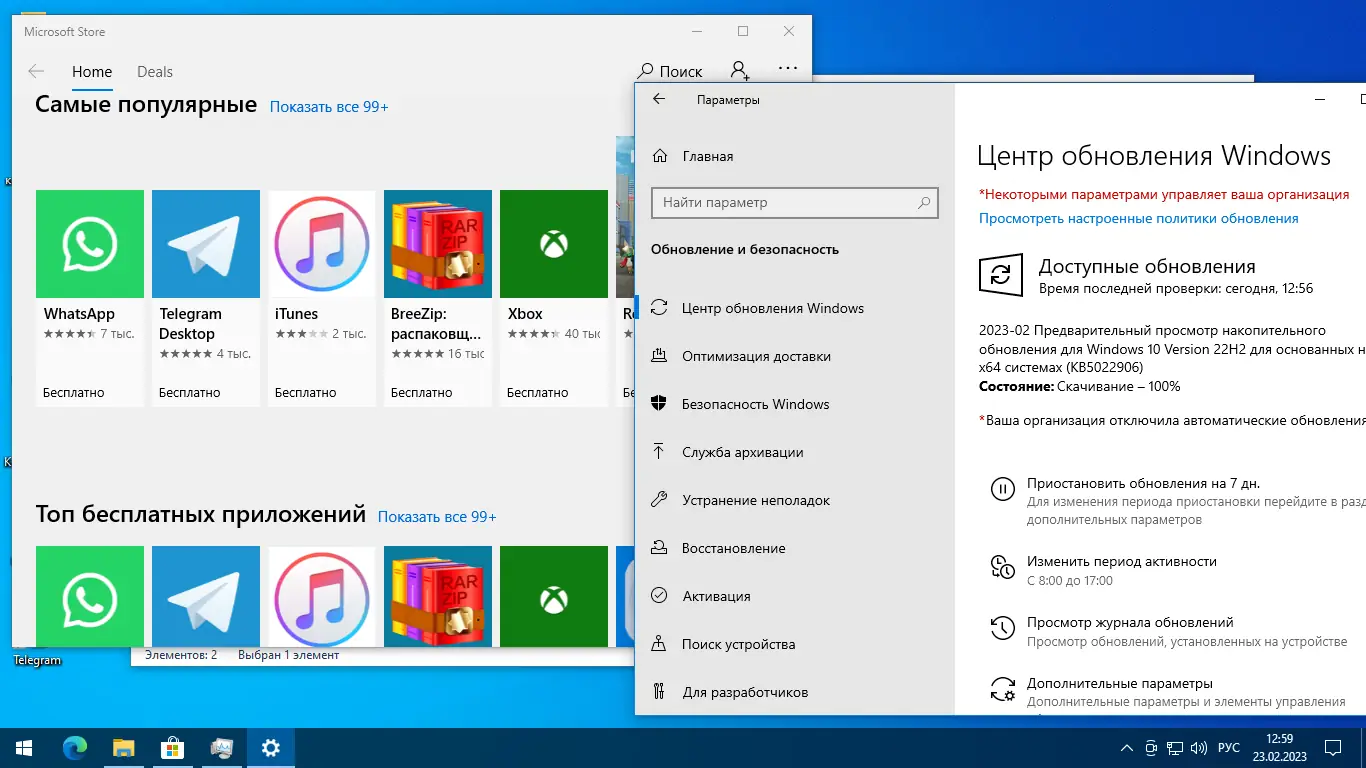1366x768 pixels.
Task: Open the Microsoft Store search (Поиск)
Action: click(670, 71)
